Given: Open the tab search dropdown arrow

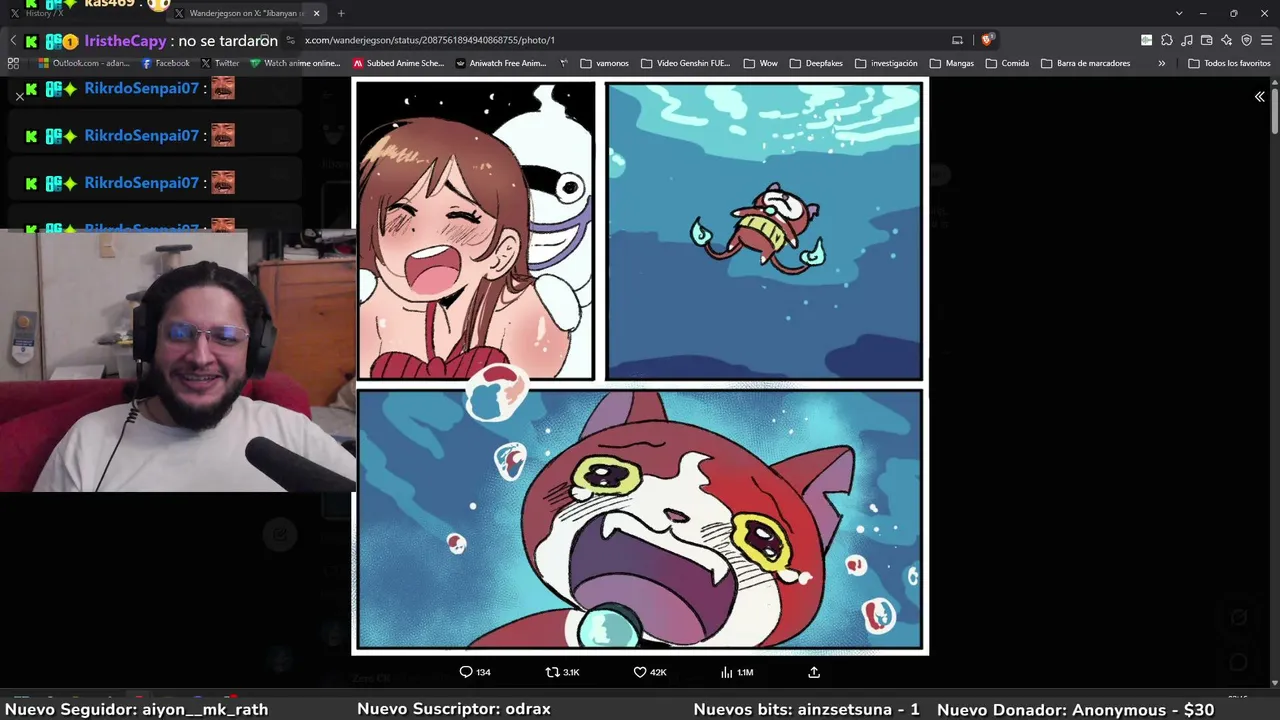Looking at the screenshot, I should 1179,13.
